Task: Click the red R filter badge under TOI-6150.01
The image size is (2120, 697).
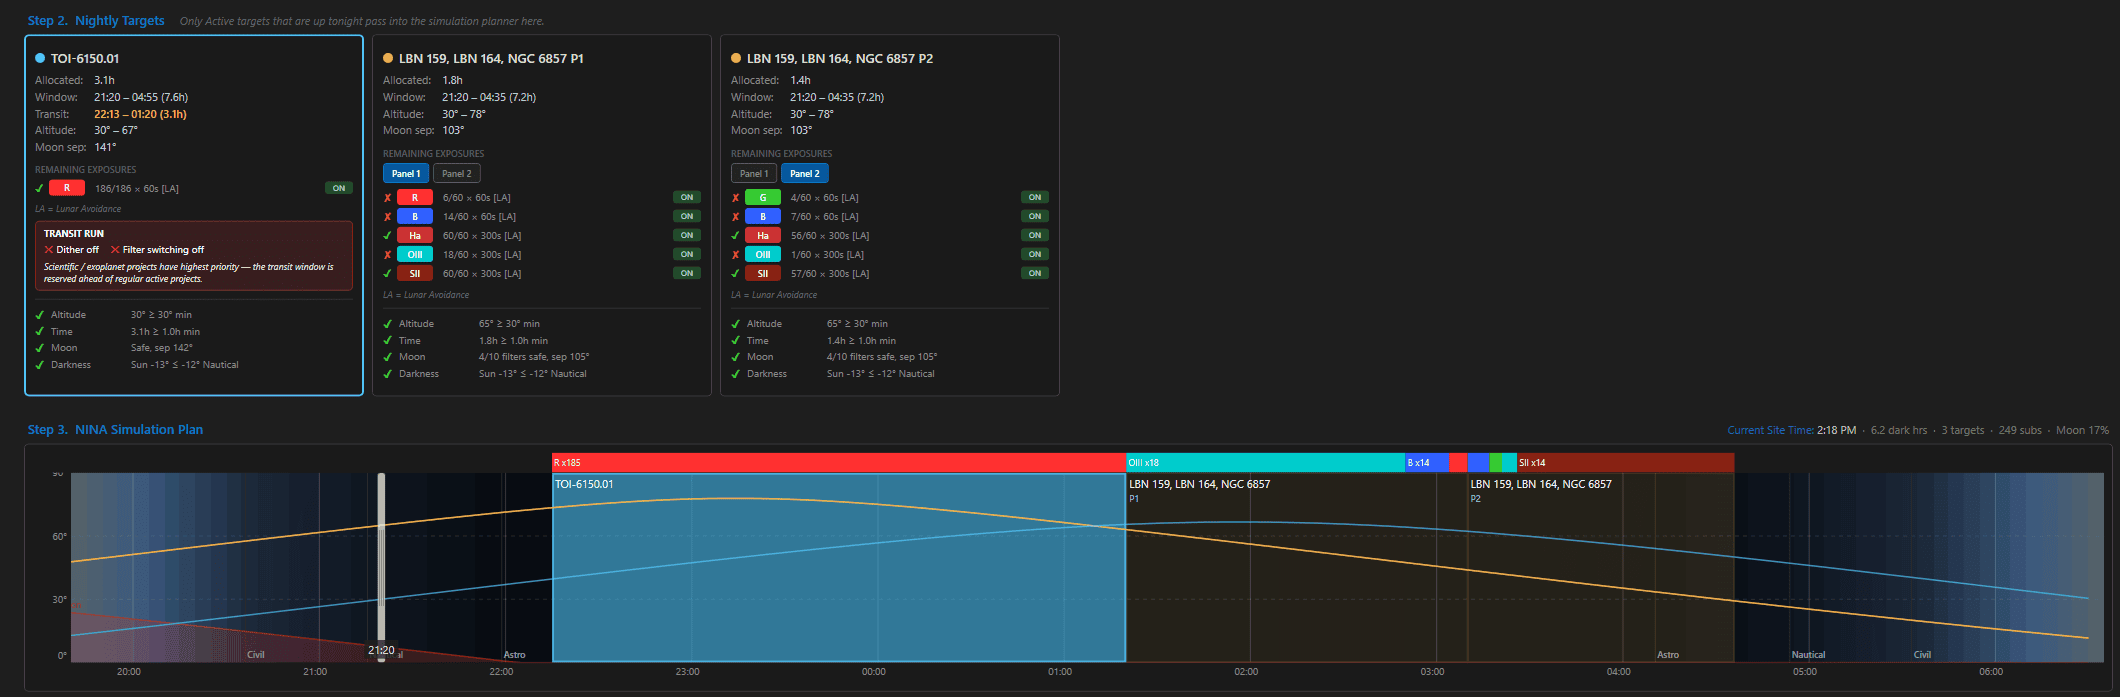Action: tap(67, 188)
